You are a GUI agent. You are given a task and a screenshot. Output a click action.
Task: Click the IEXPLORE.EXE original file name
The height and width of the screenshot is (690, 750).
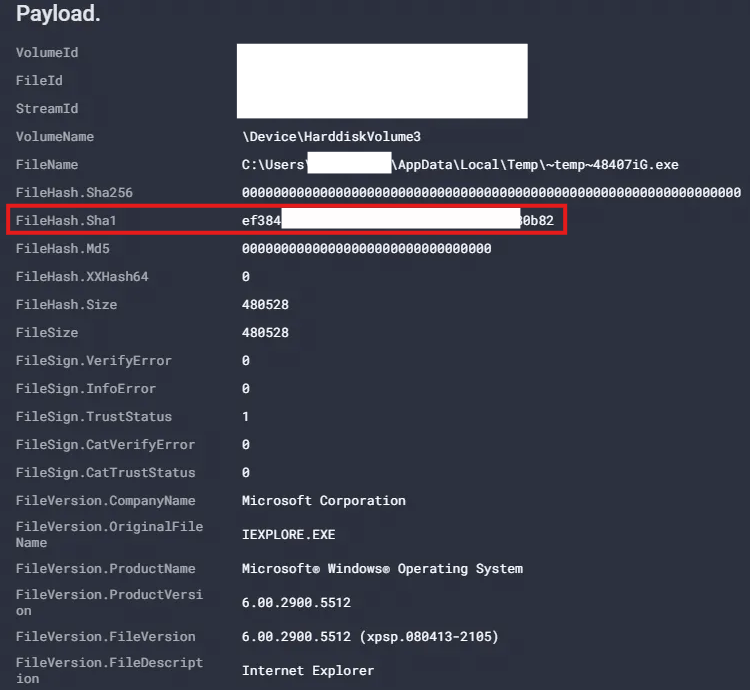[288, 535]
